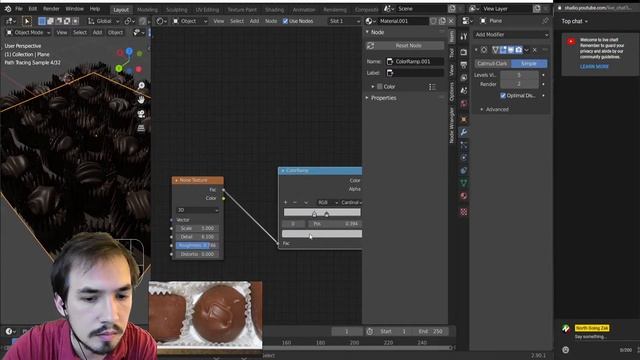640x360 pixels.
Task: Open the viewport View menu beside Object Mode
Action: 62,32
